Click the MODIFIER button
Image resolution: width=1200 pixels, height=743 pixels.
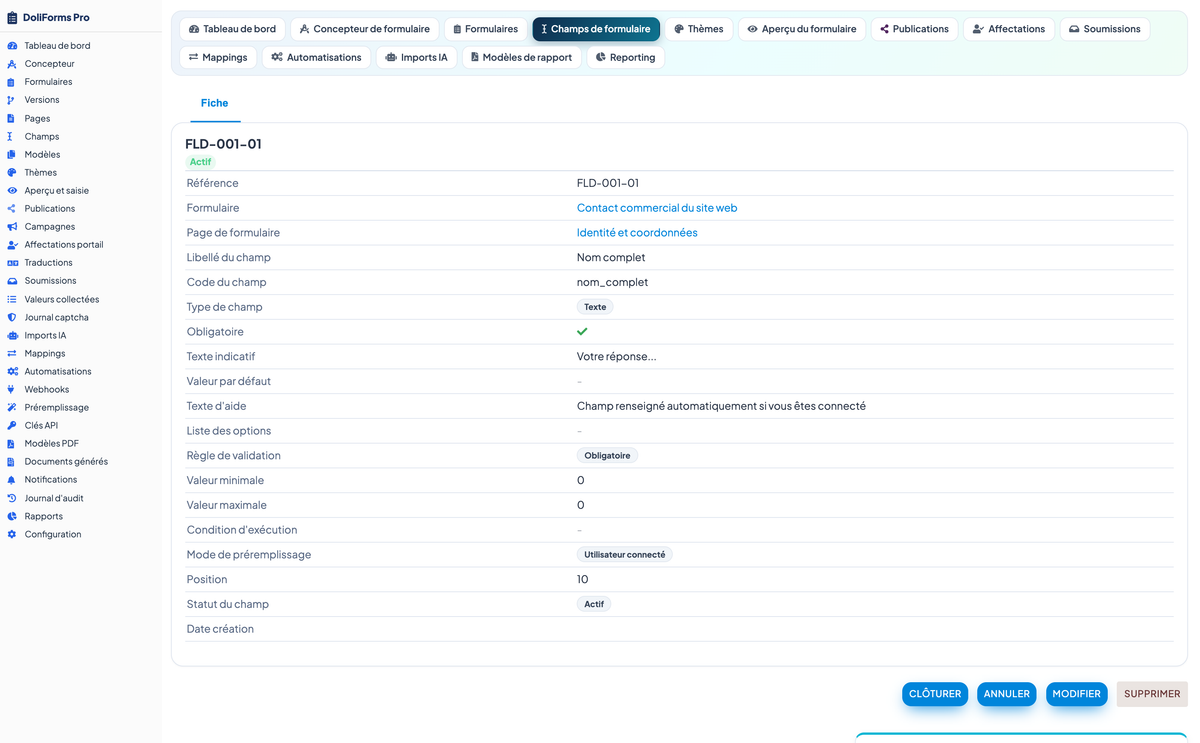(1077, 694)
